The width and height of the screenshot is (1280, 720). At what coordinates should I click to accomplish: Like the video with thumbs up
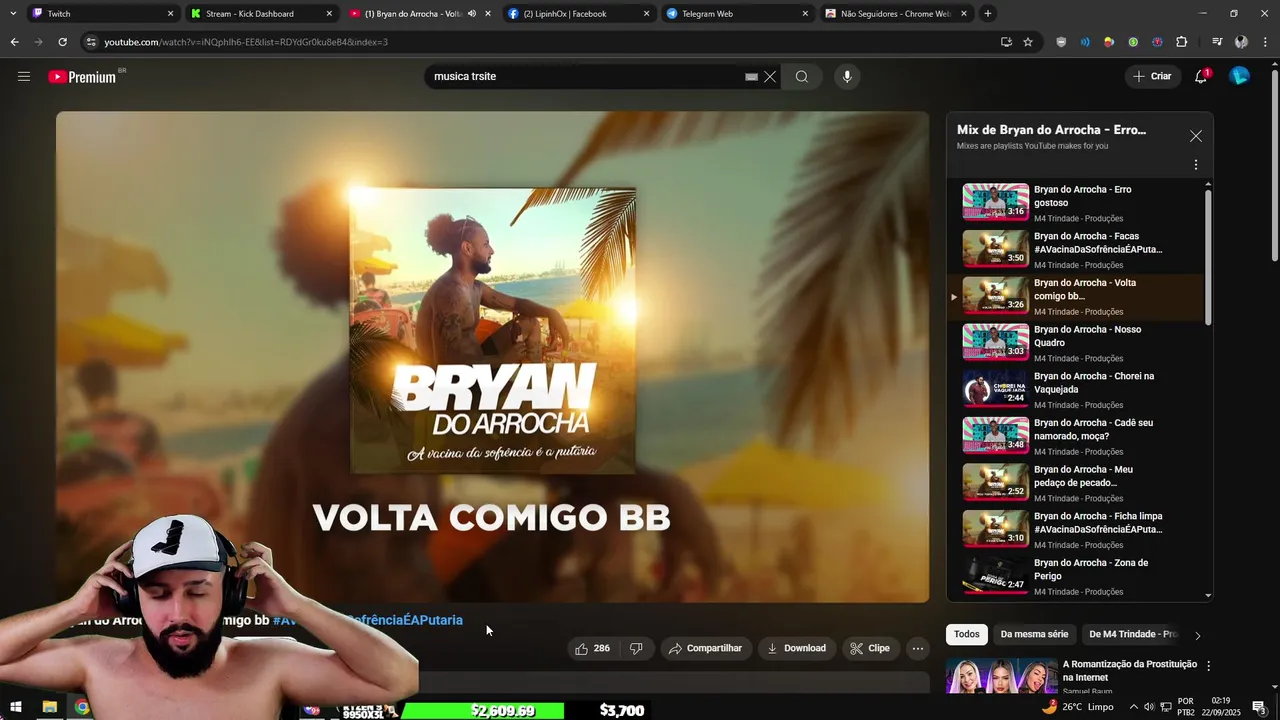tap(592, 648)
